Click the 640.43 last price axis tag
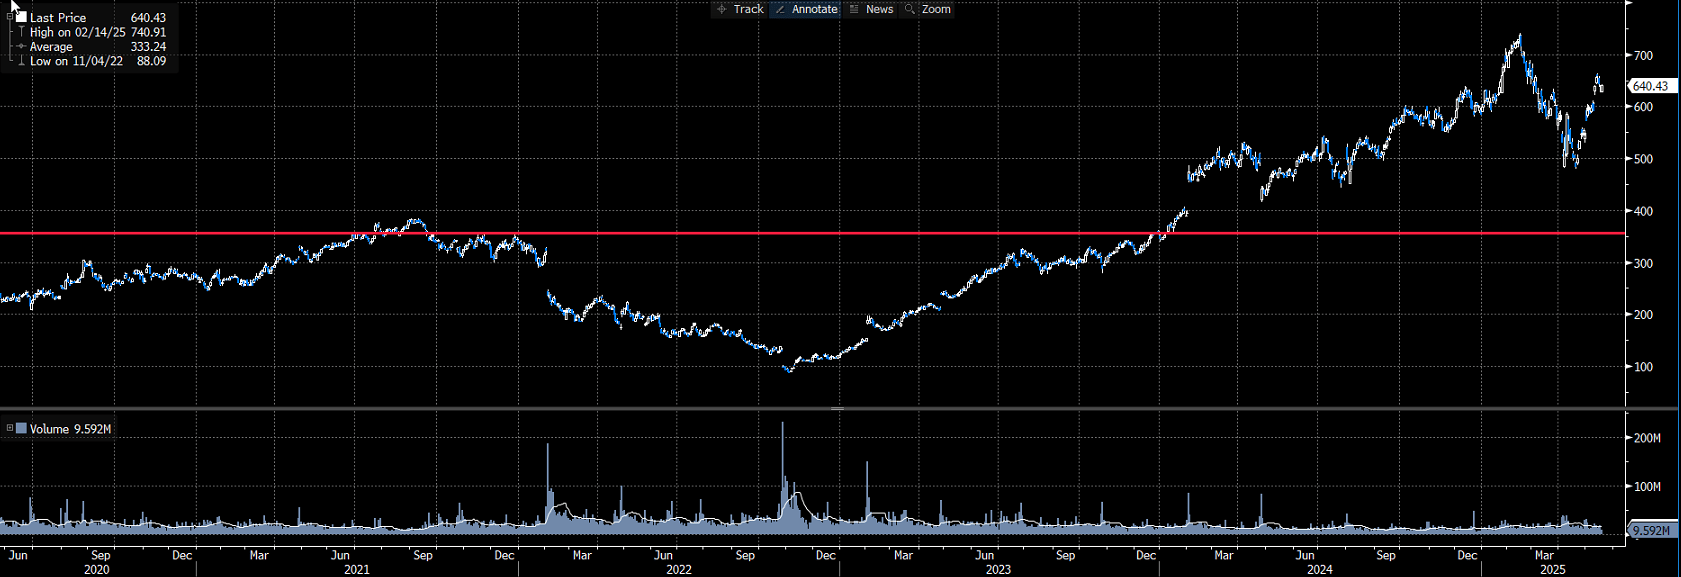 pos(1650,86)
